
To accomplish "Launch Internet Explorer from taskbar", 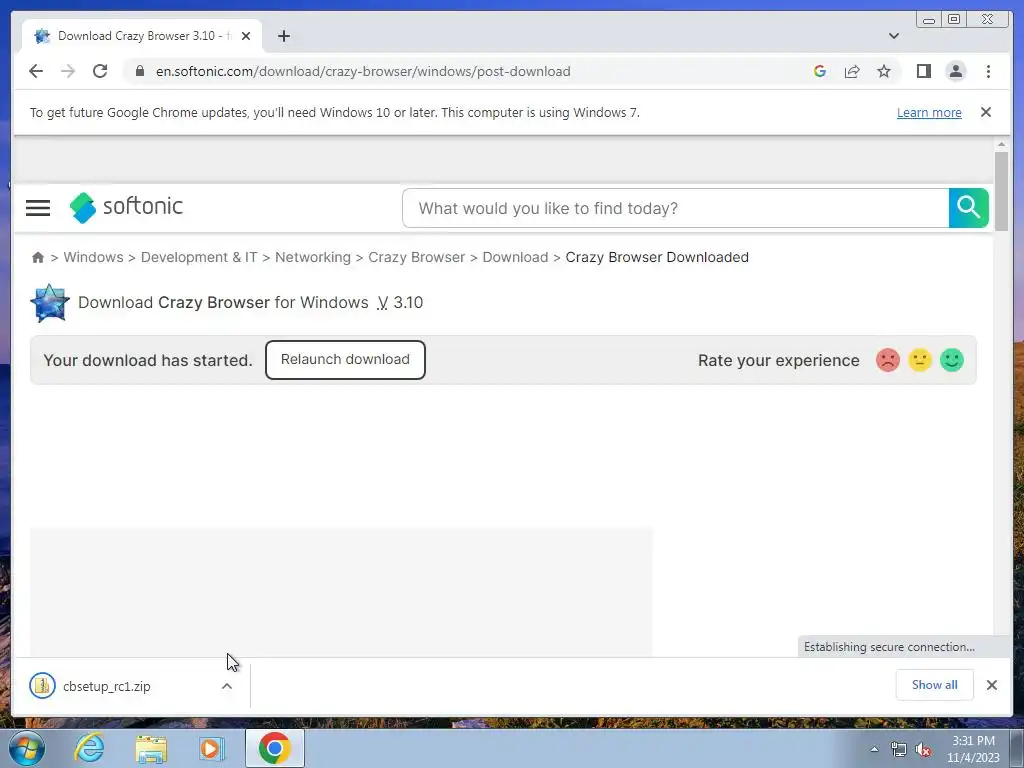I will [x=89, y=748].
